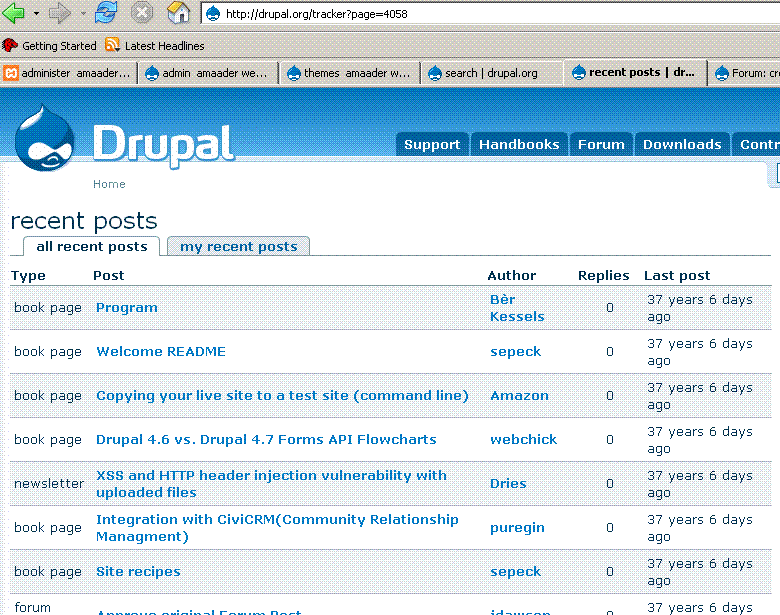
Task: Click the Getting Started bookmark icon
Action: 9,45
